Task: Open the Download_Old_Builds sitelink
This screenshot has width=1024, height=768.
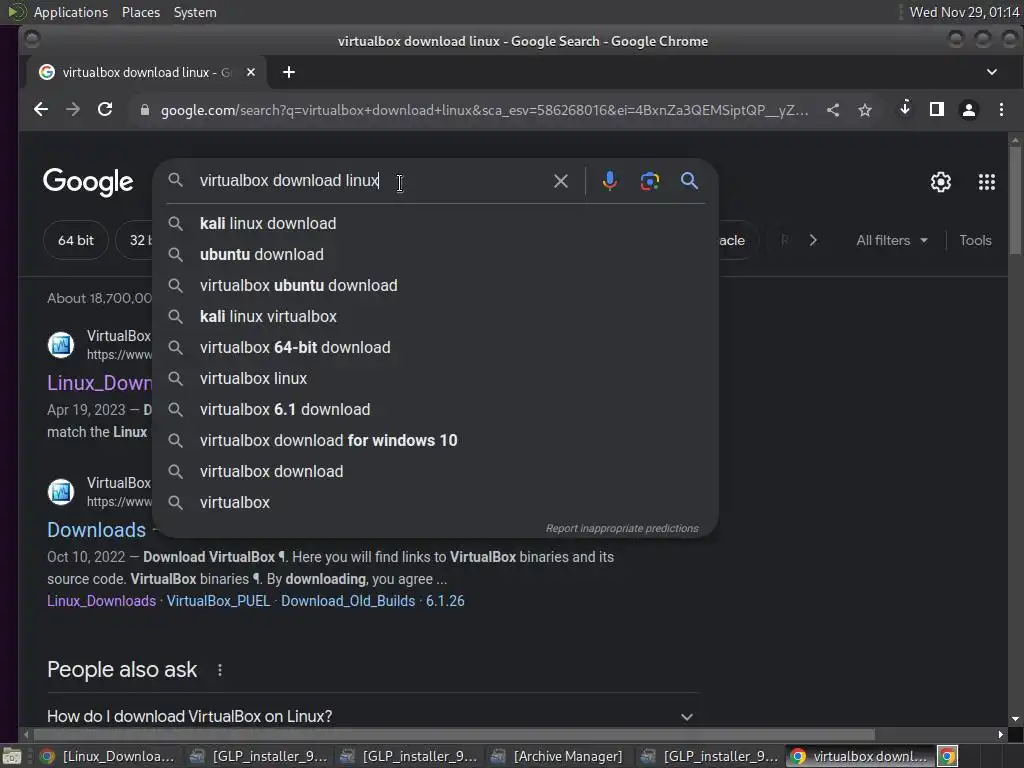Action: (x=348, y=601)
